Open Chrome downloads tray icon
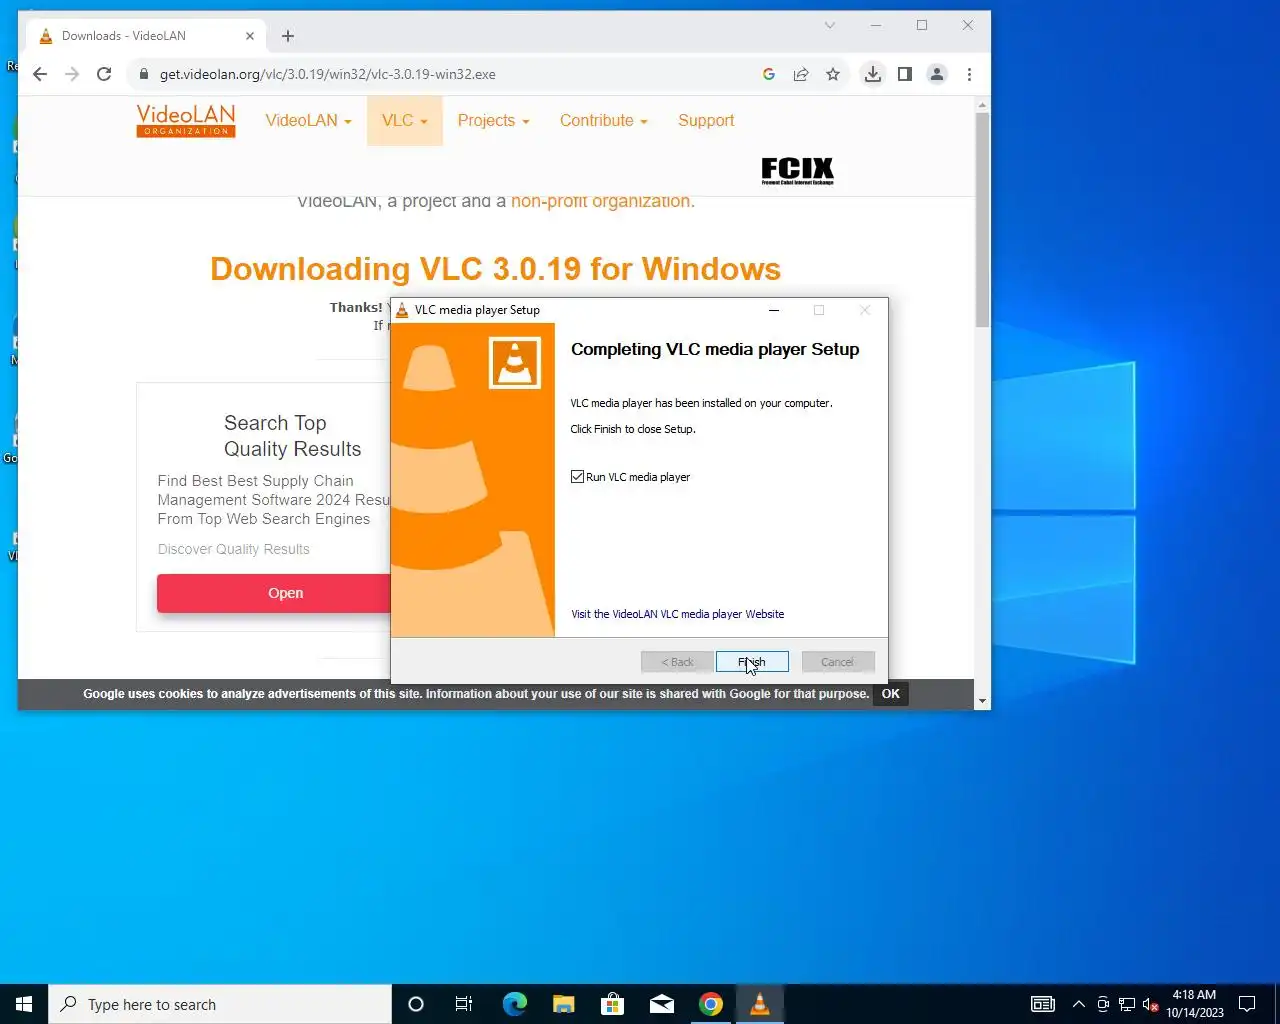1280x1024 pixels. tap(873, 74)
